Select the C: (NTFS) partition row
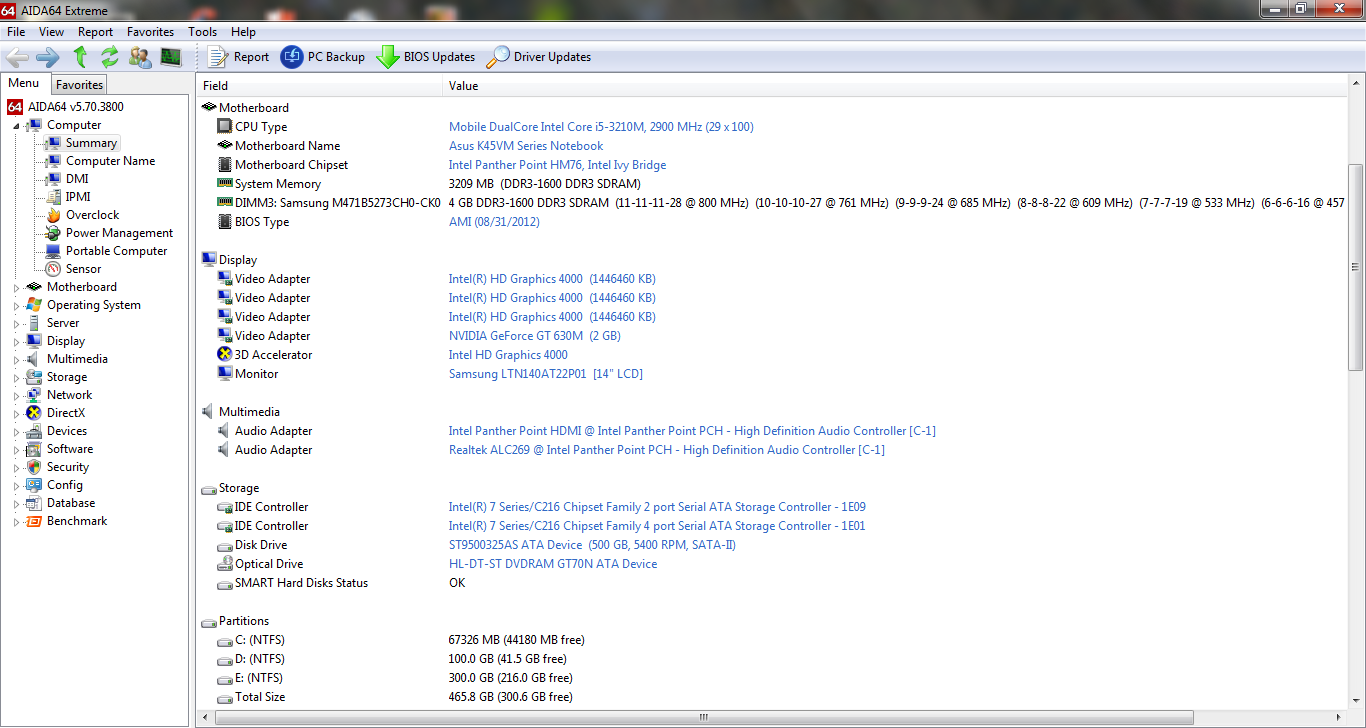This screenshot has height=728, width=1366. click(x=772, y=640)
